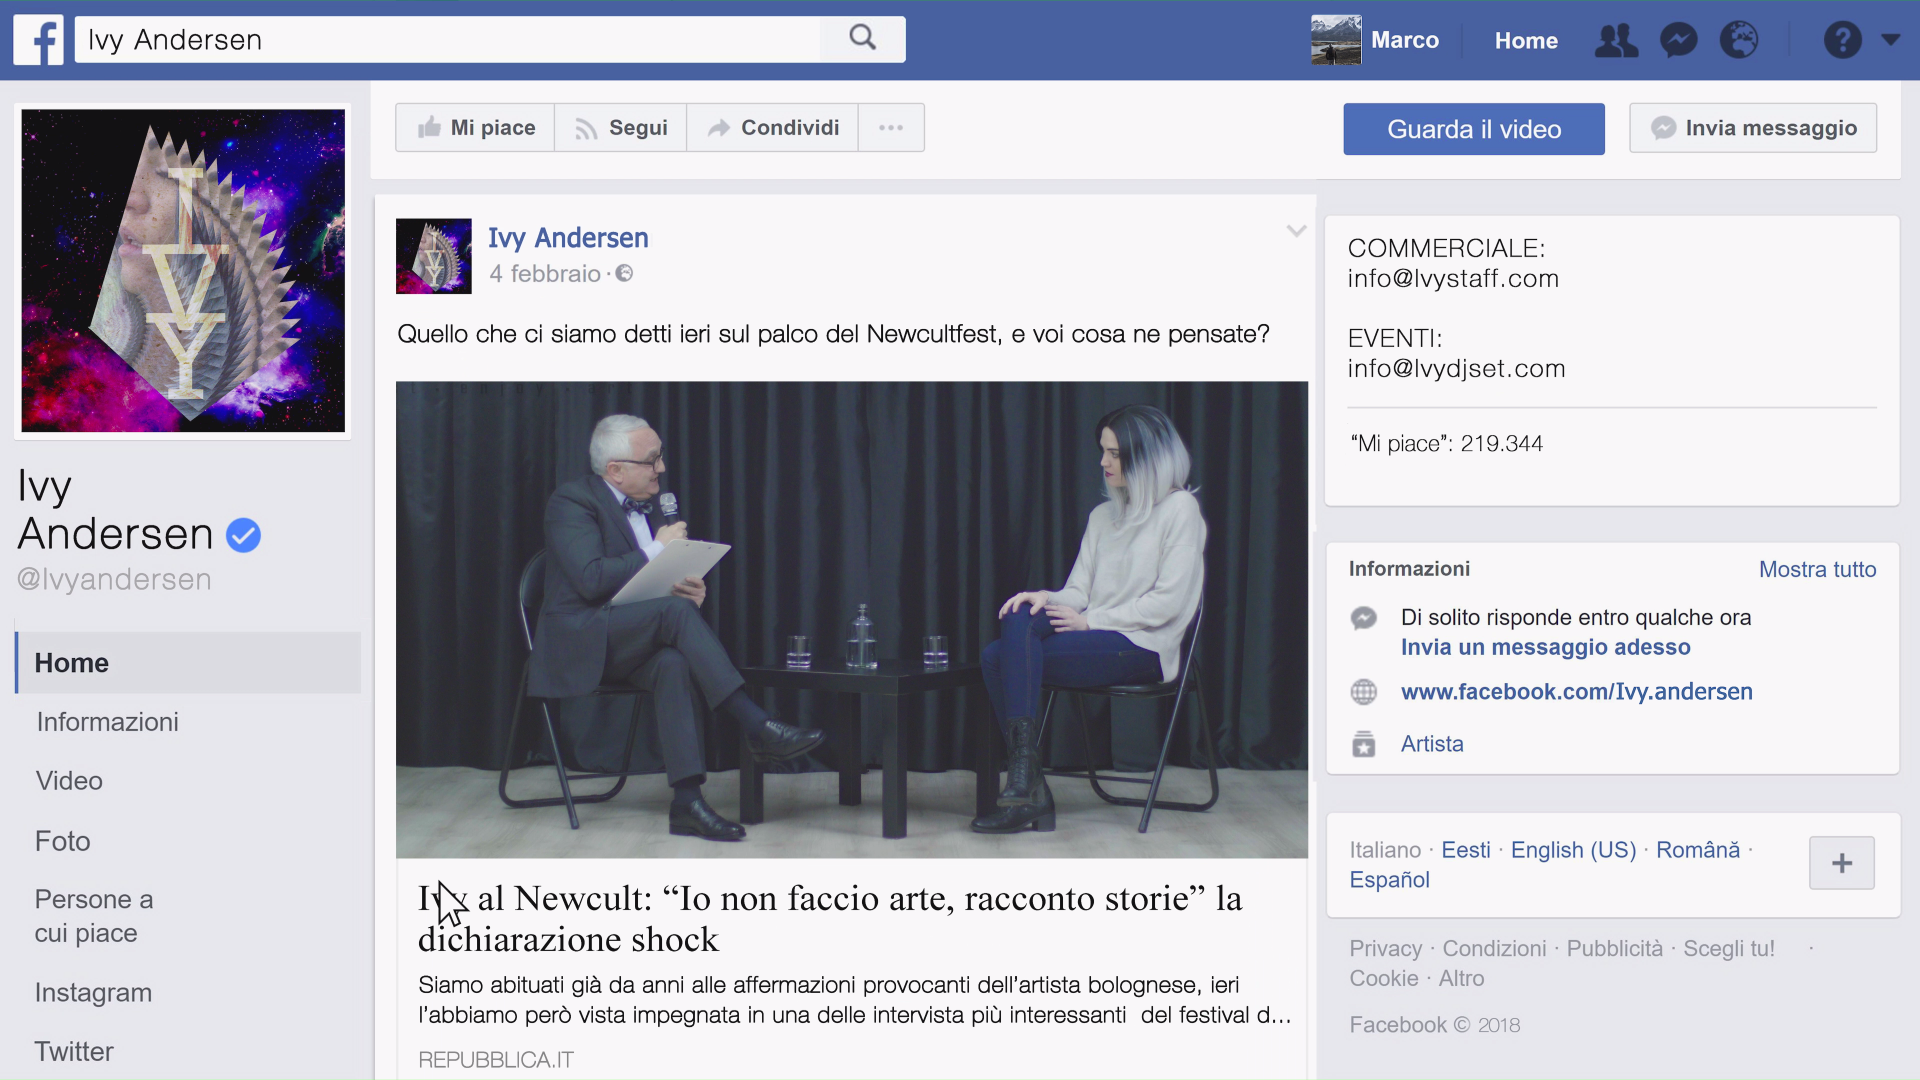Open the interview photo in the post
1920x1080 pixels.
[x=851, y=619]
